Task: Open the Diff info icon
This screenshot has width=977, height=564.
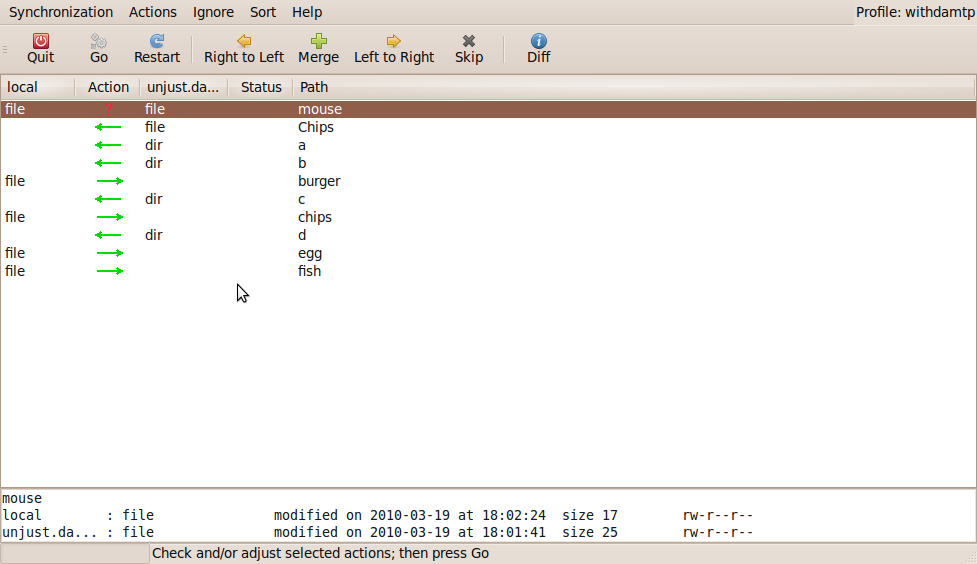Action: pyautogui.click(x=539, y=41)
